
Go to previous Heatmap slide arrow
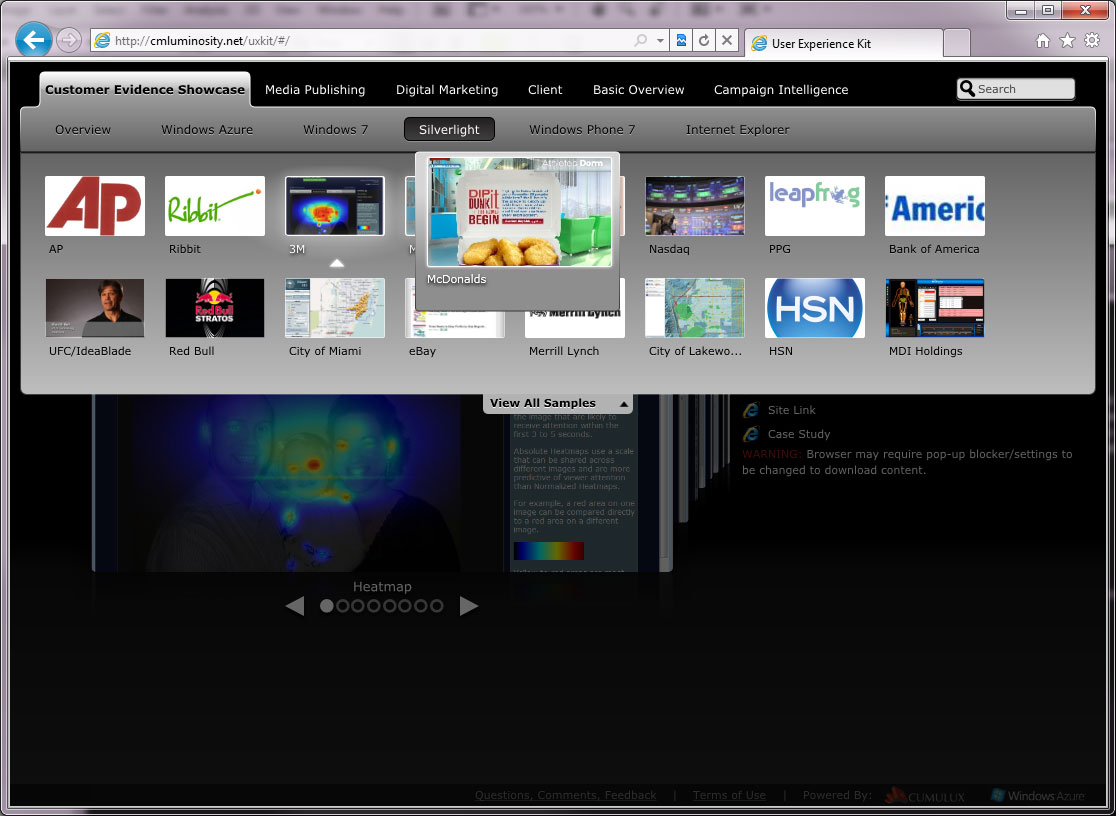[295, 606]
